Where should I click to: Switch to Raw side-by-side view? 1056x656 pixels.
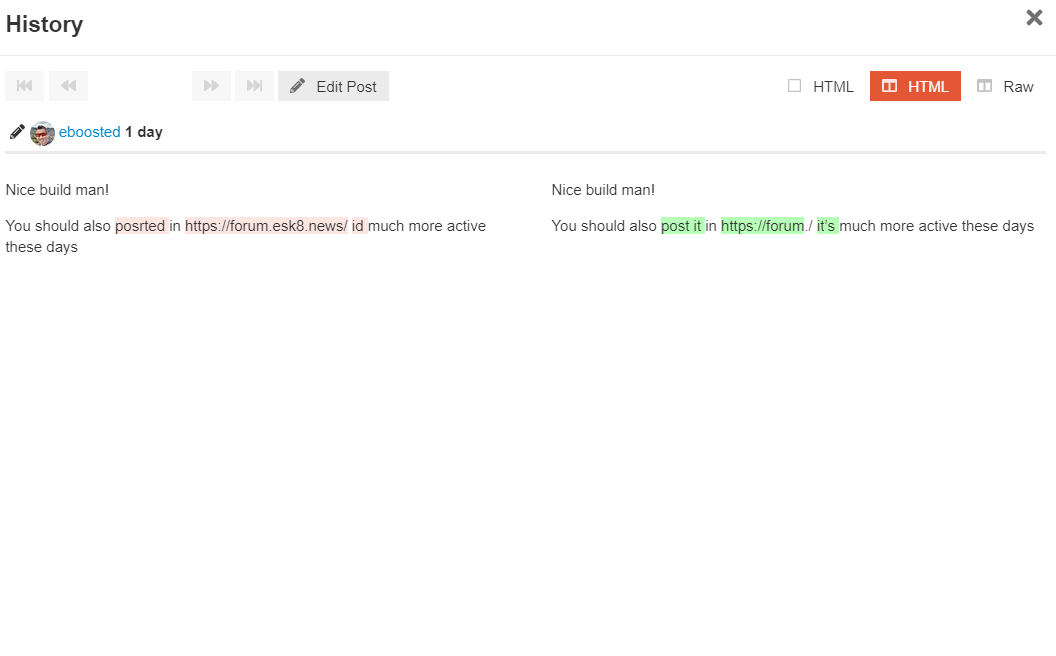tap(1005, 86)
